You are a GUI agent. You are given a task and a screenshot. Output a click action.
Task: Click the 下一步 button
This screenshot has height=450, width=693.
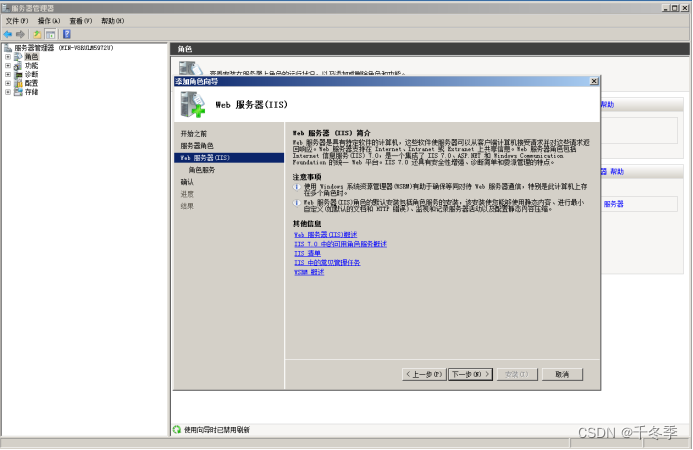click(x=471, y=374)
